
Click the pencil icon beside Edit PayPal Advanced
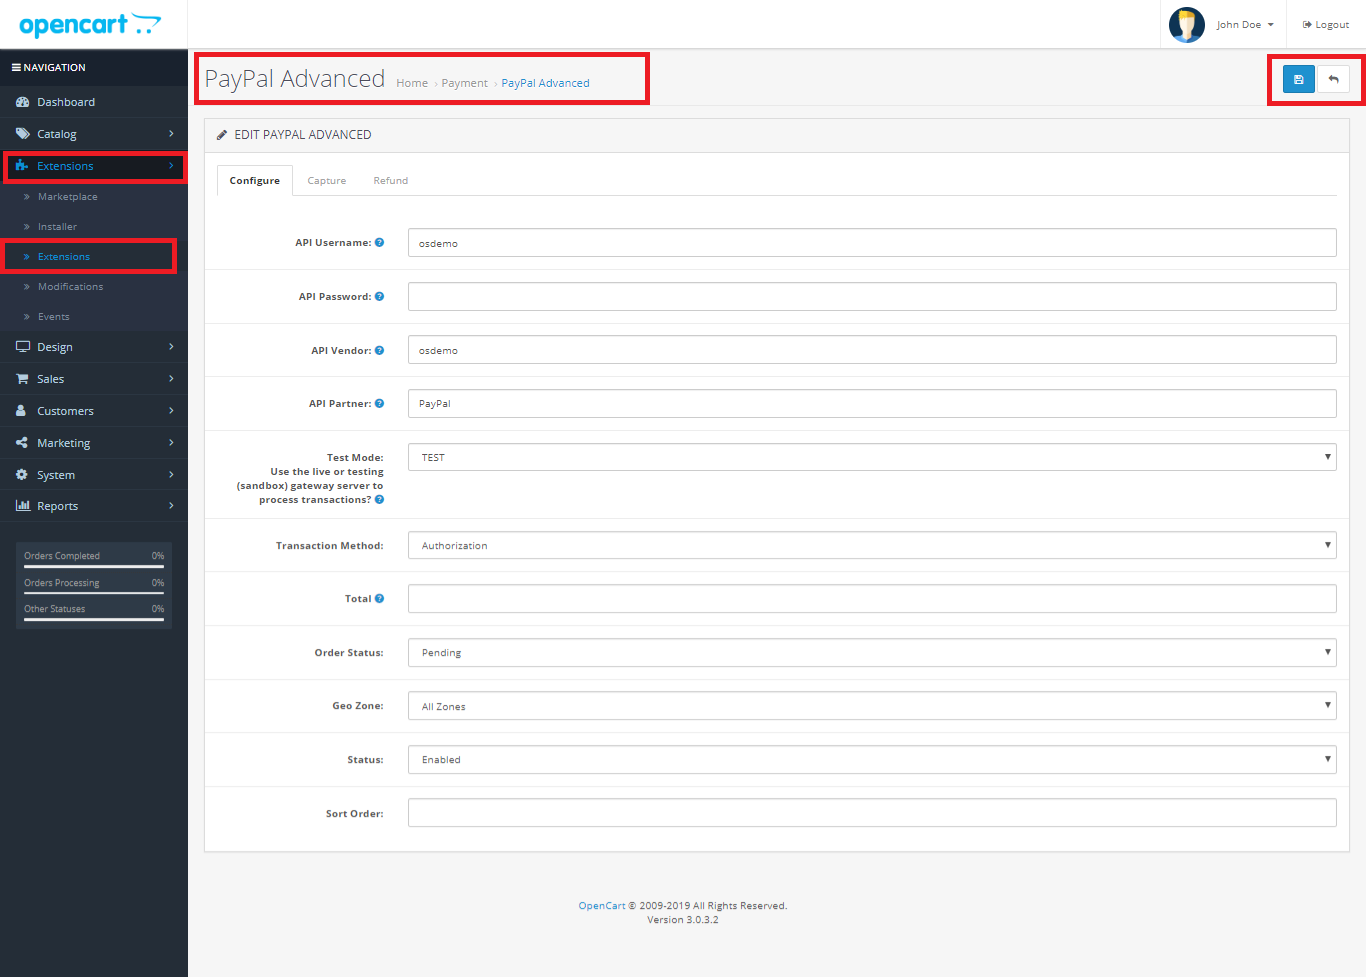point(222,135)
